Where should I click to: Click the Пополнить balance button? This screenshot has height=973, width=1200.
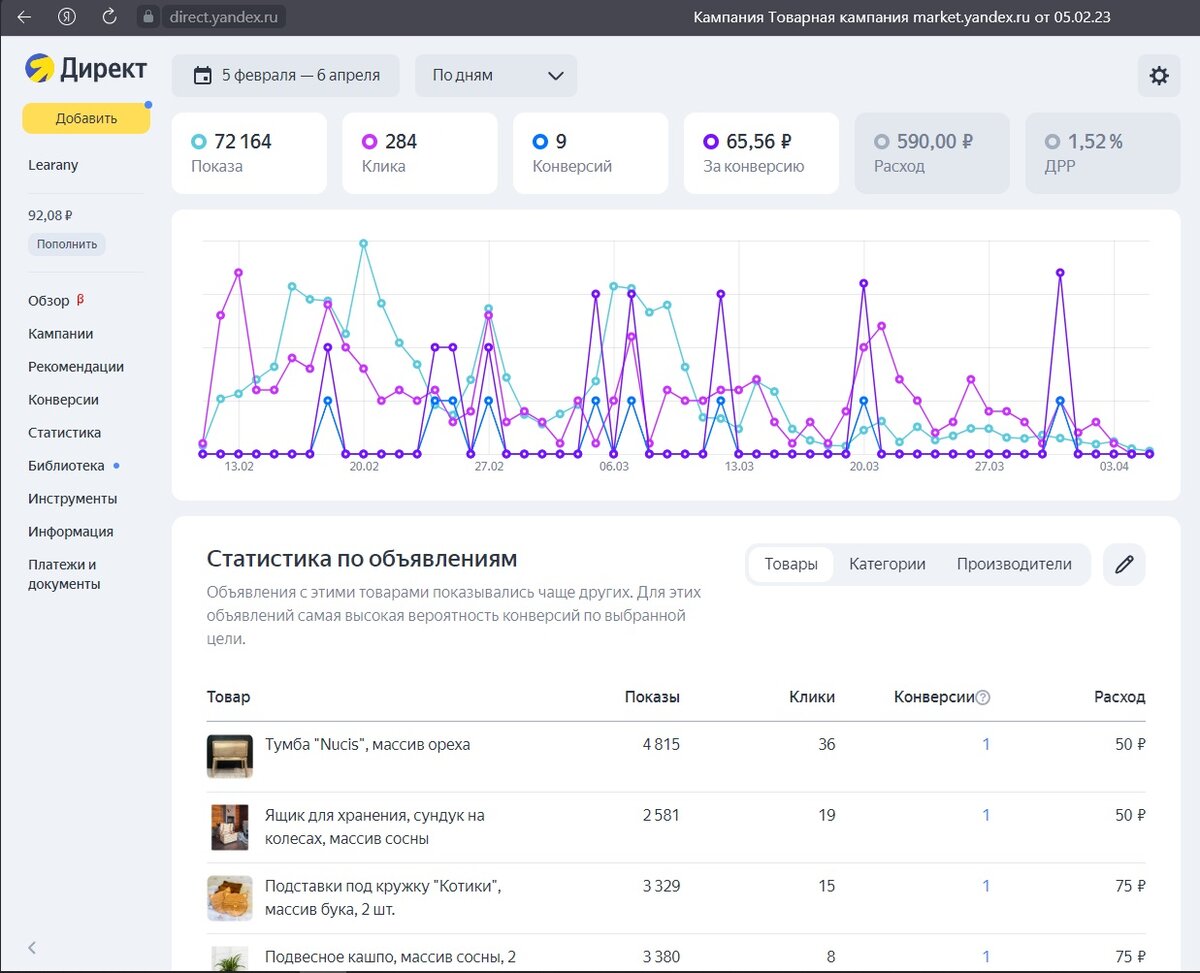67,244
